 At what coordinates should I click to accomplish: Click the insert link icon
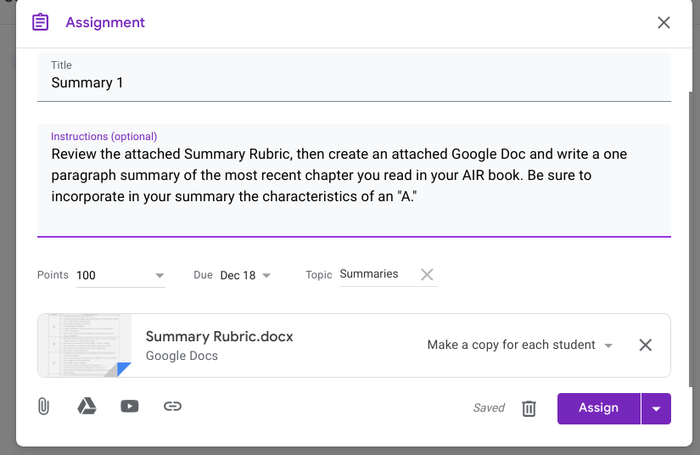click(x=172, y=407)
